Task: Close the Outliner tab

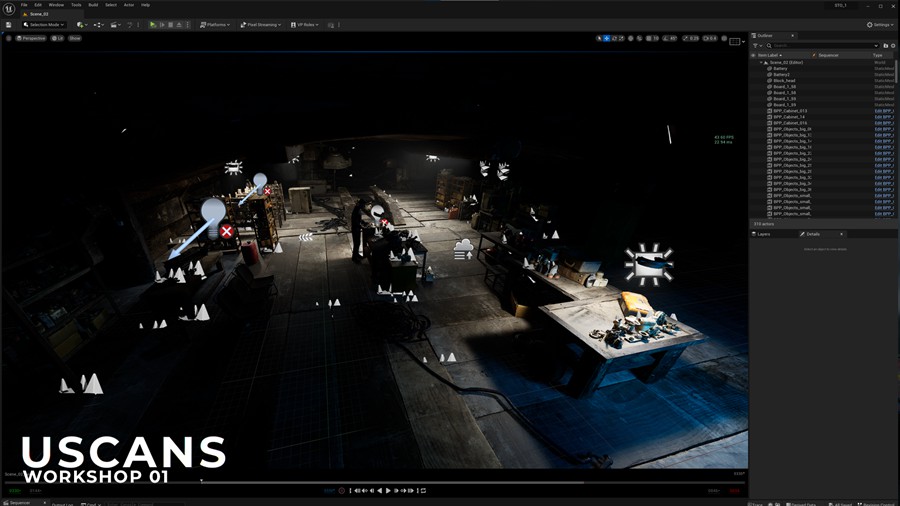Action: coord(793,36)
